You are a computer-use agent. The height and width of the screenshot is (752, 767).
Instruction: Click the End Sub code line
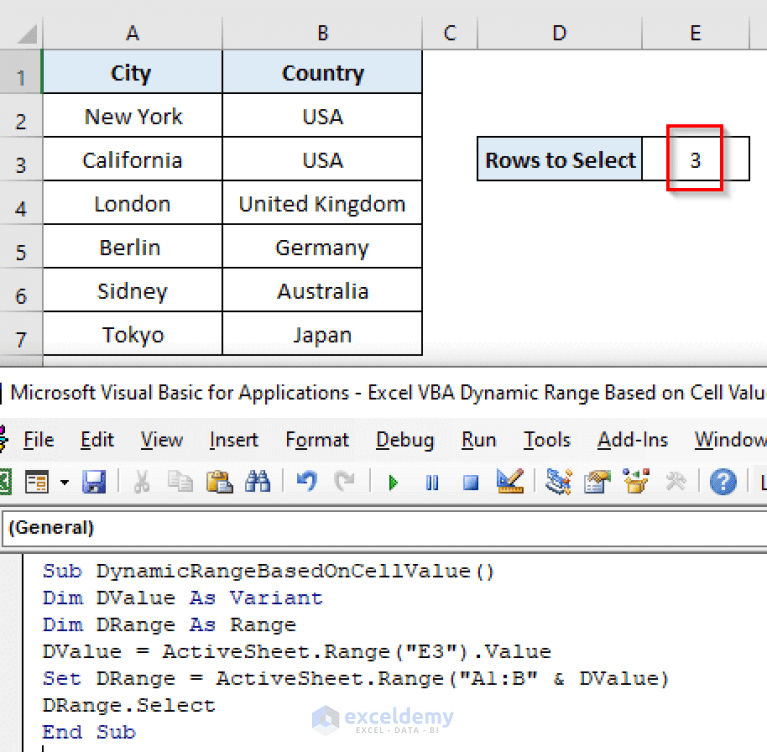pos(89,732)
